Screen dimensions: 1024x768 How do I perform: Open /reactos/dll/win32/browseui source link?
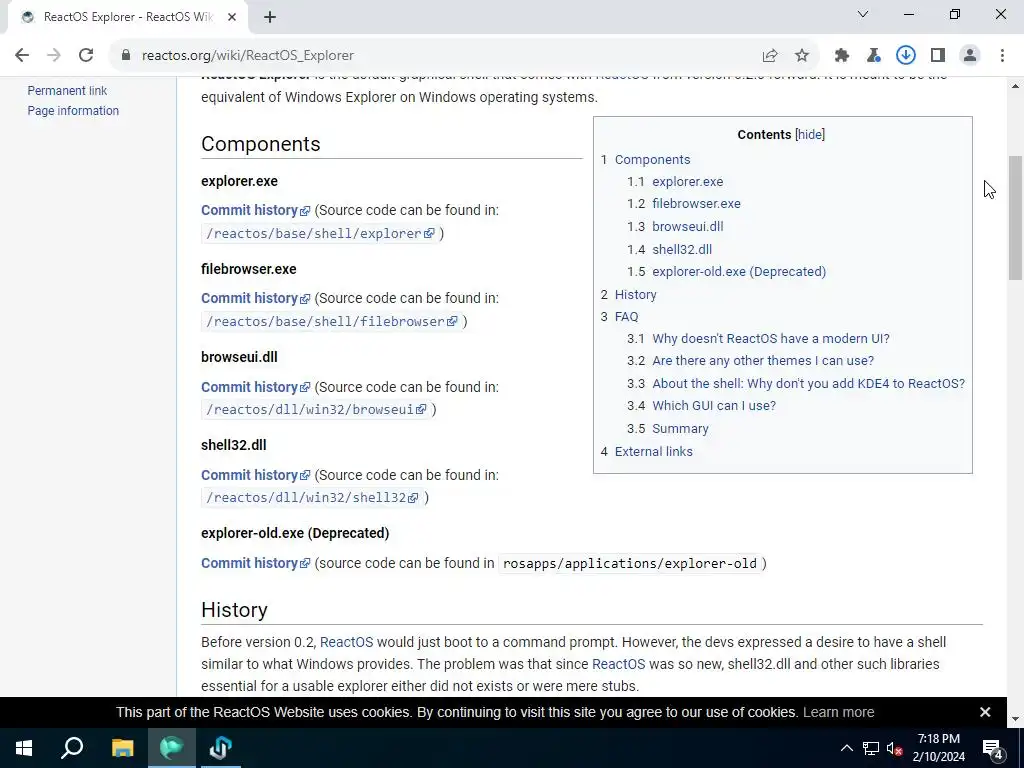click(316, 409)
